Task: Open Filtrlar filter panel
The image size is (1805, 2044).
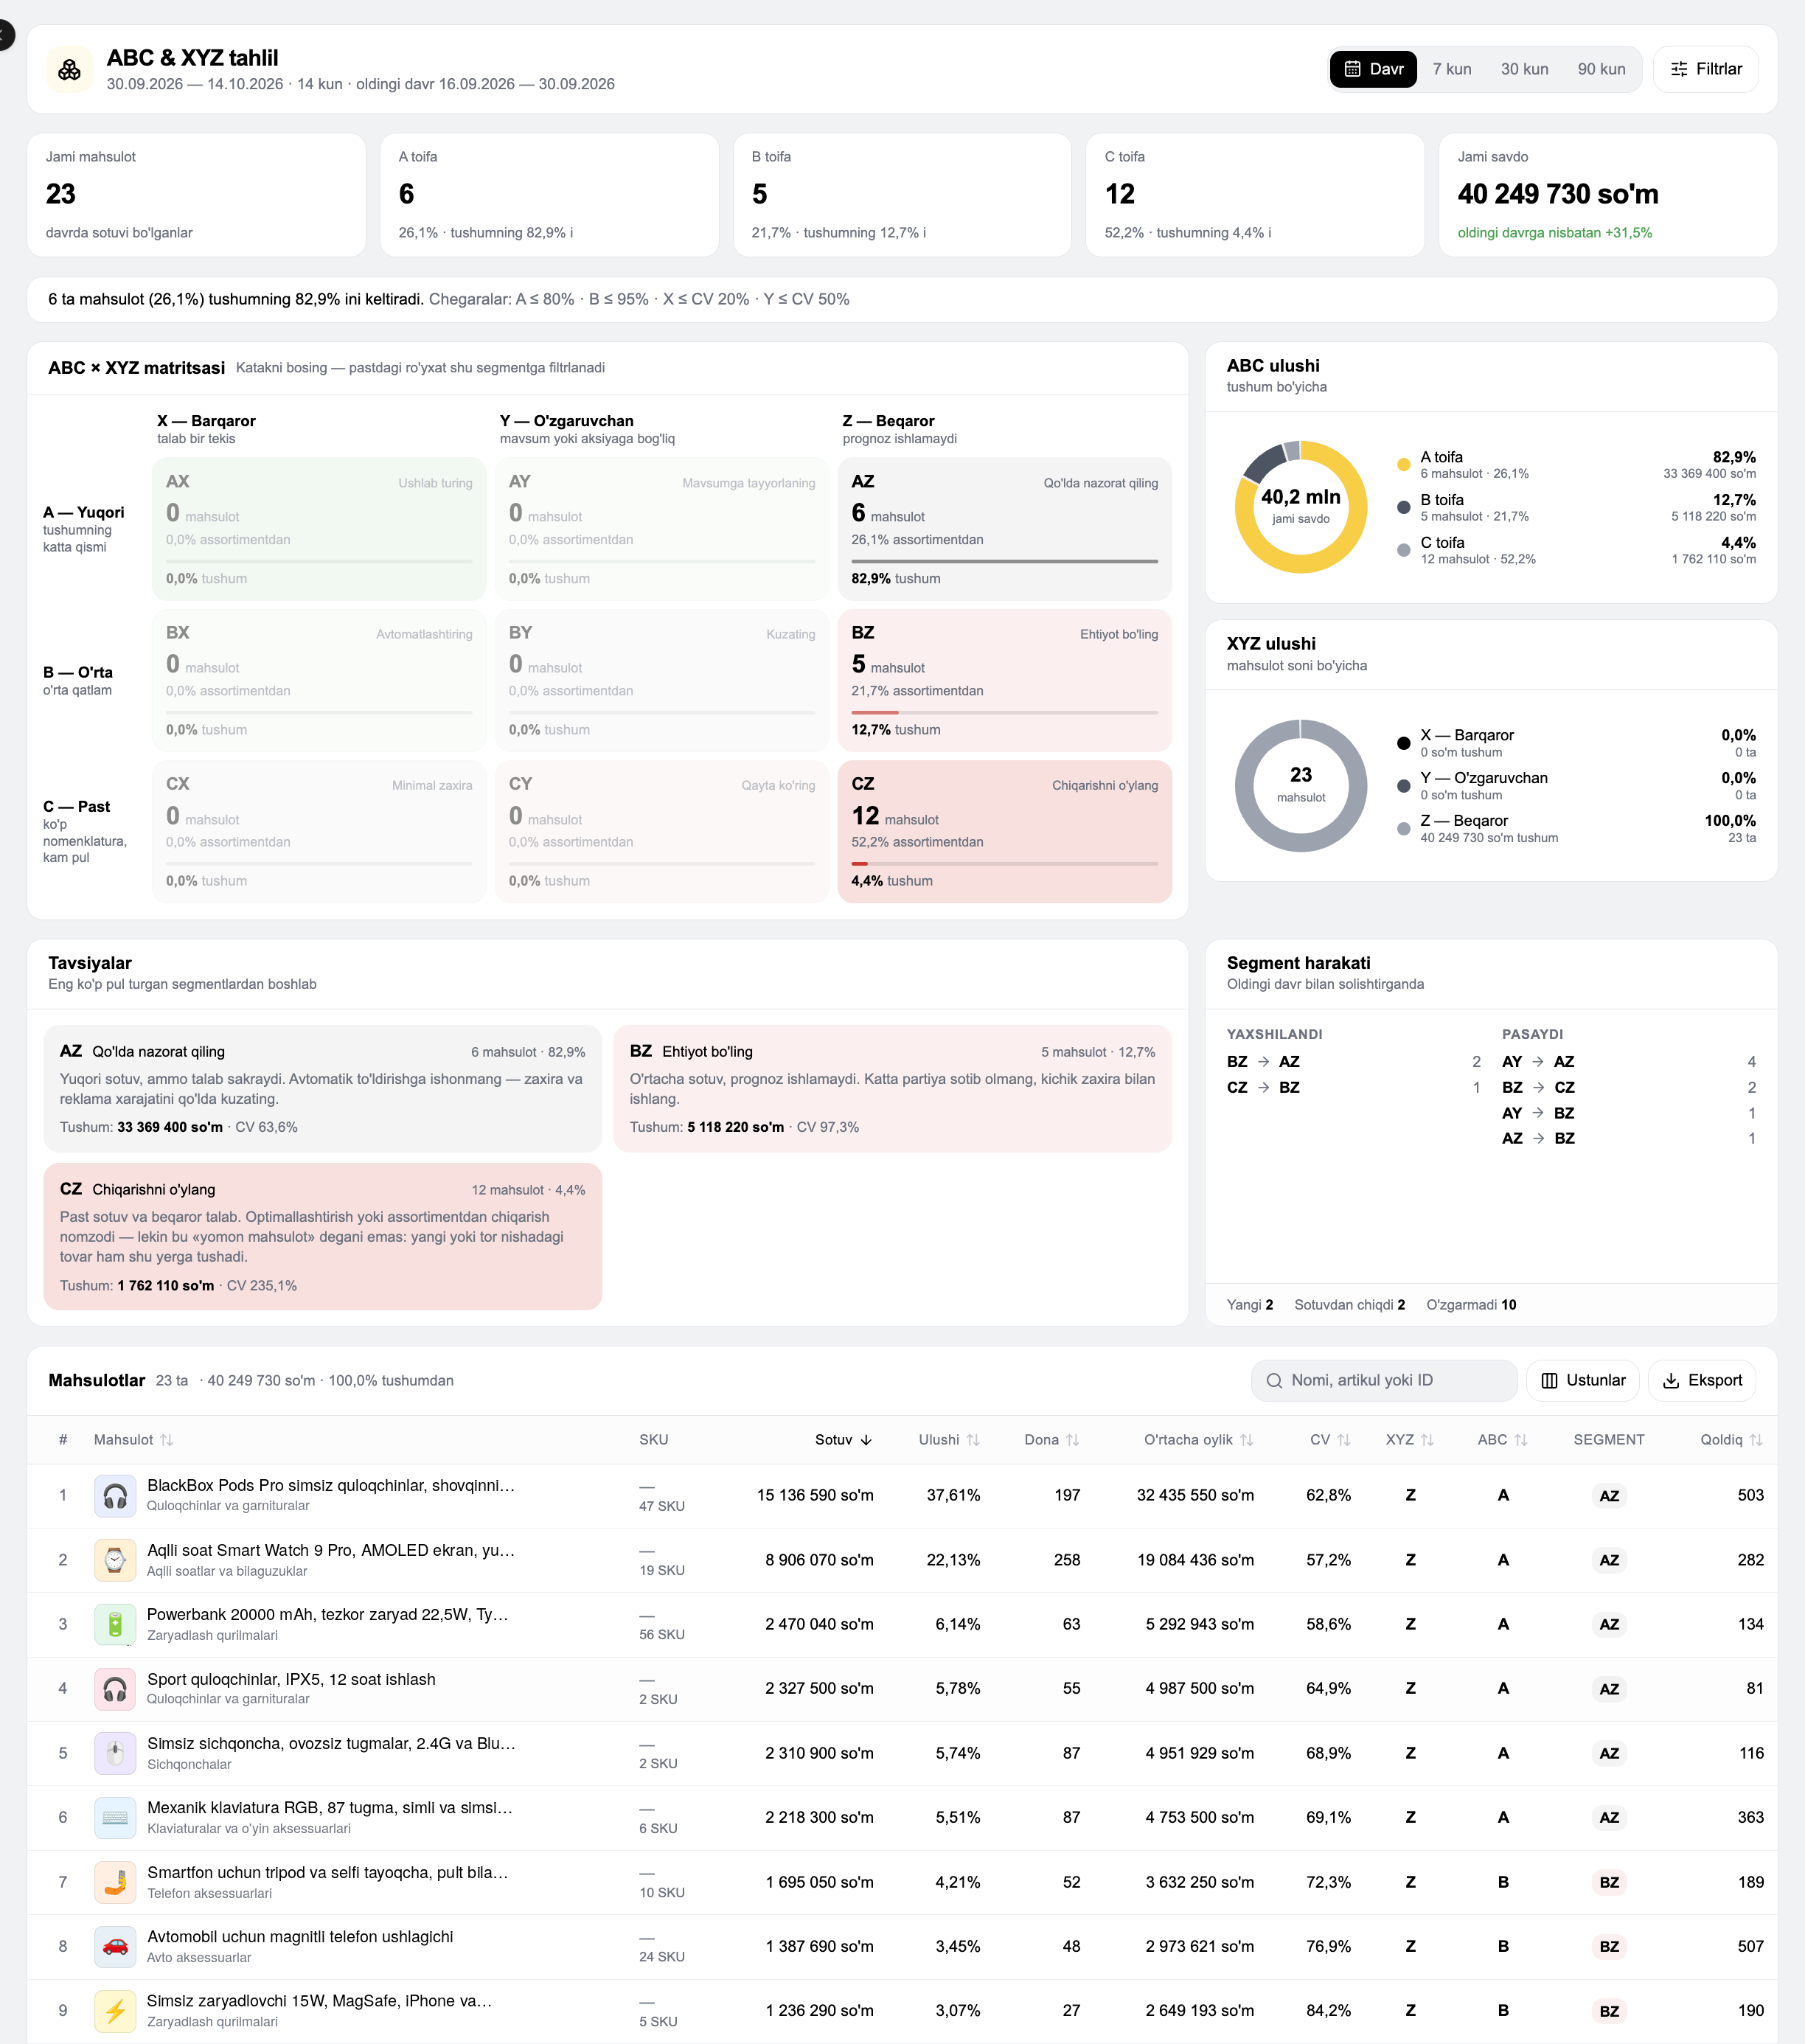Action: (1706, 69)
